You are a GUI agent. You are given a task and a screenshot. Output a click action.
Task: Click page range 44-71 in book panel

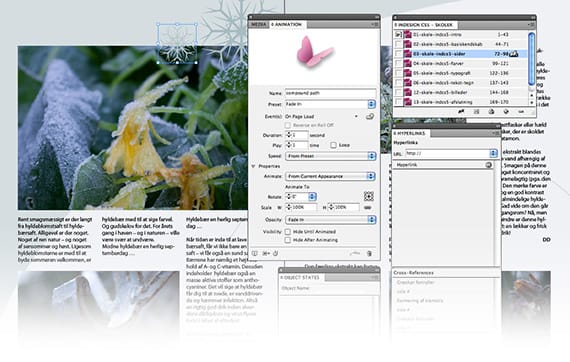(x=502, y=44)
